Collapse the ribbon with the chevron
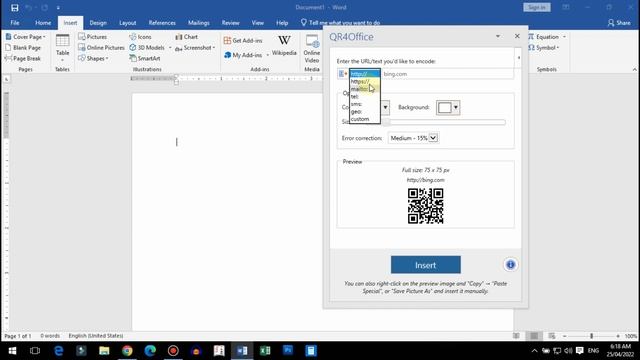The width and height of the screenshot is (640, 360). coord(634,69)
